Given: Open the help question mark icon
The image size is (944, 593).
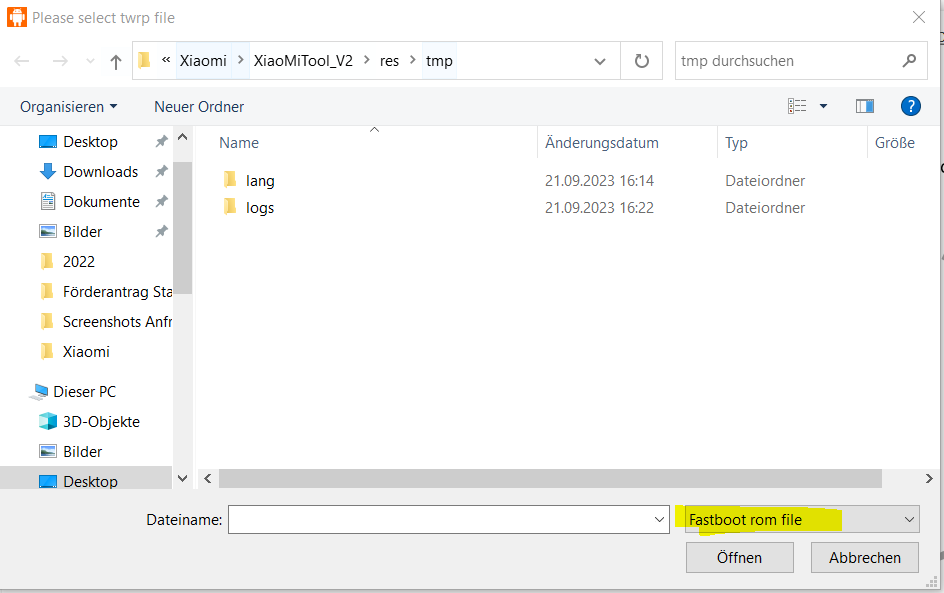Looking at the screenshot, I should coord(910,106).
